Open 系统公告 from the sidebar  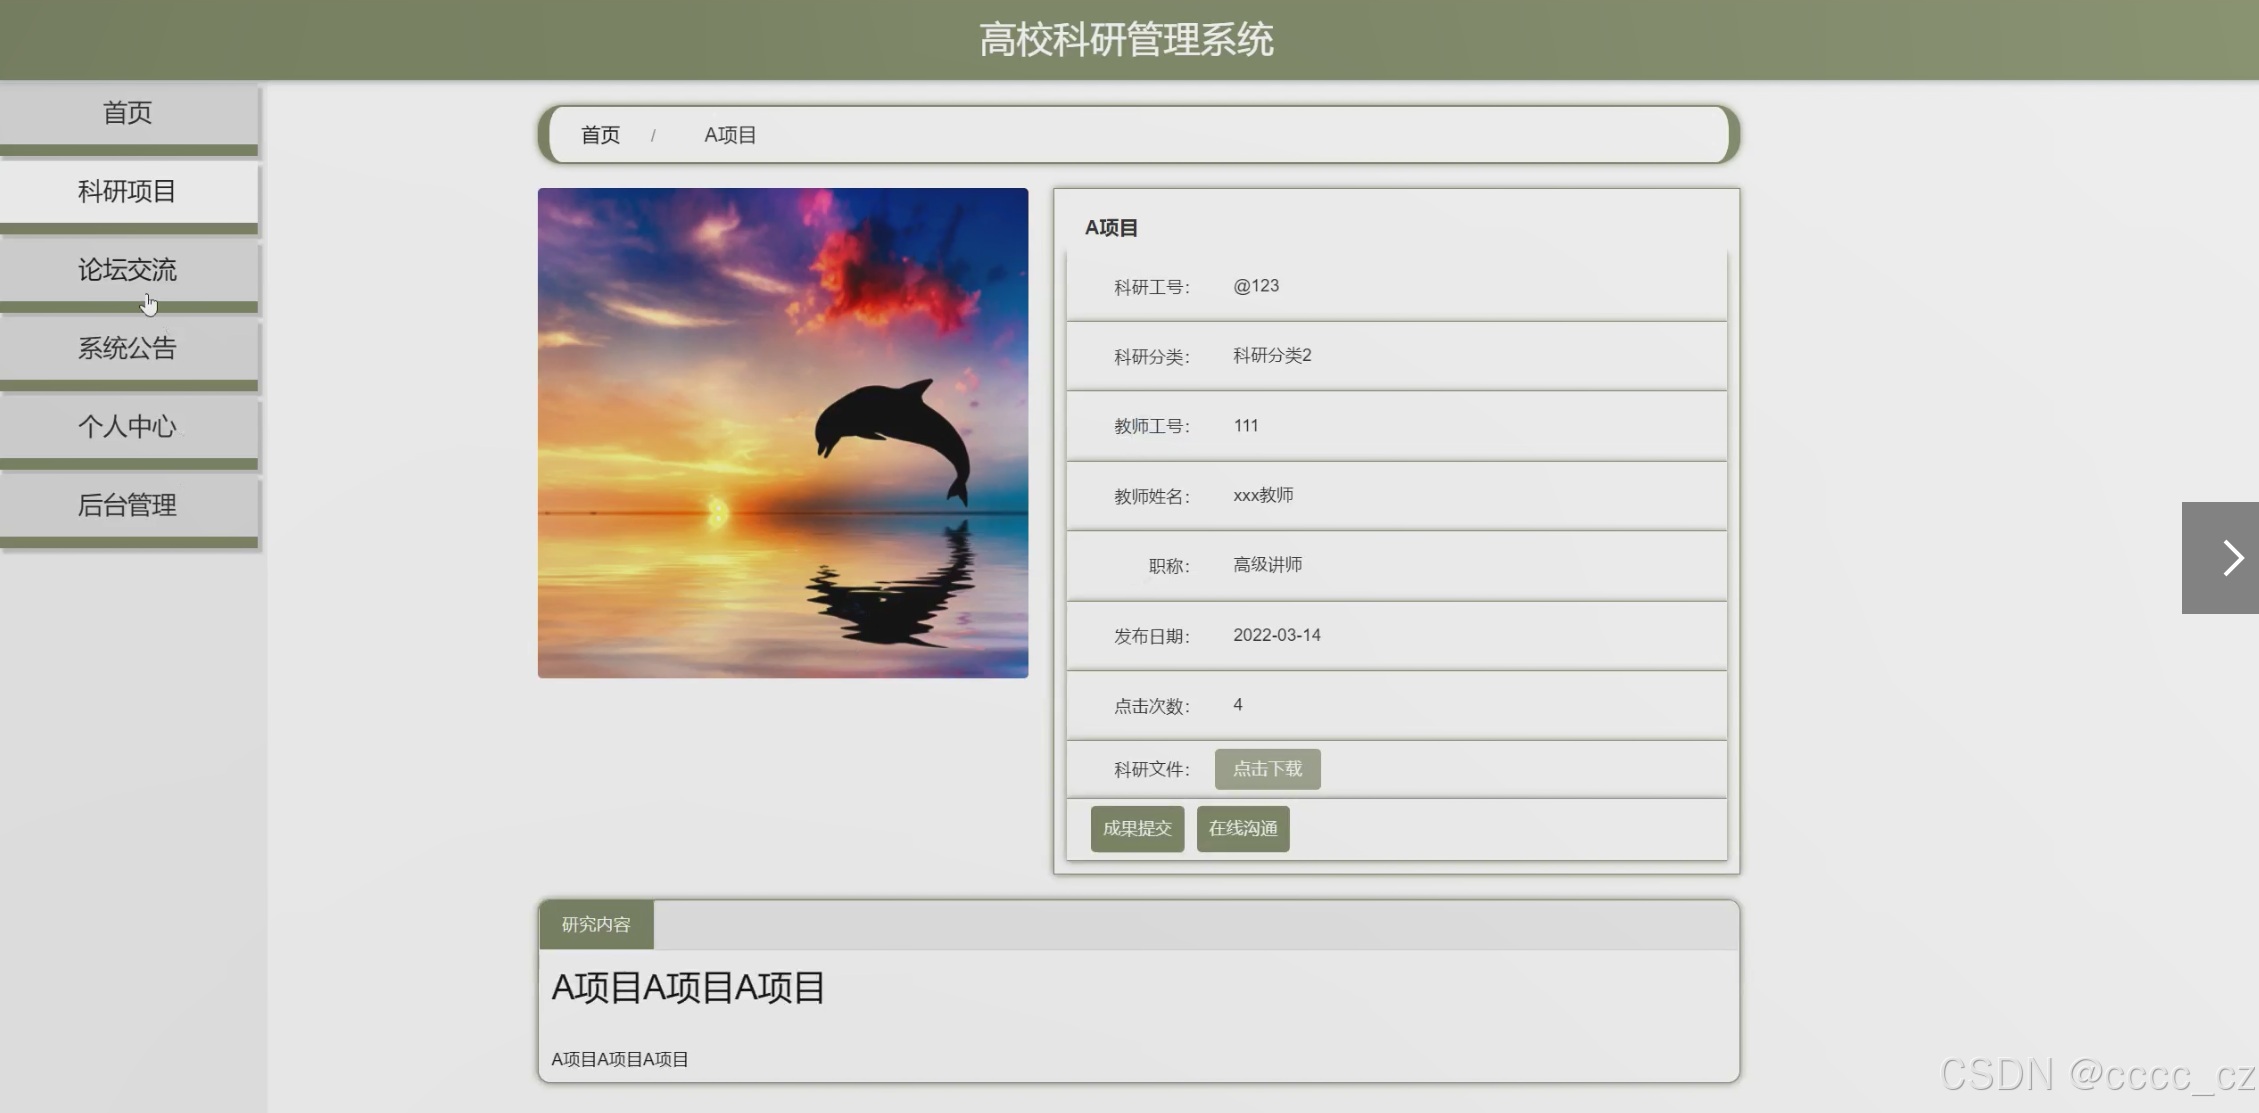(x=128, y=348)
